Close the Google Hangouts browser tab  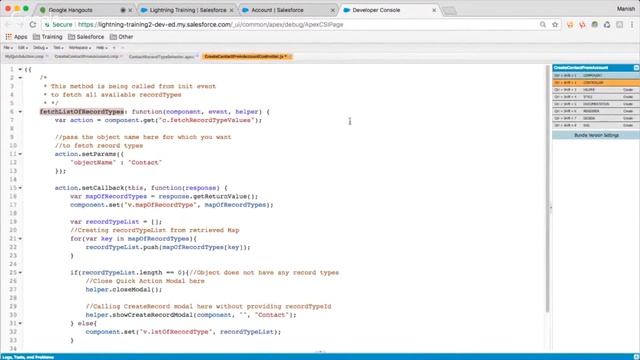click(x=130, y=10)
